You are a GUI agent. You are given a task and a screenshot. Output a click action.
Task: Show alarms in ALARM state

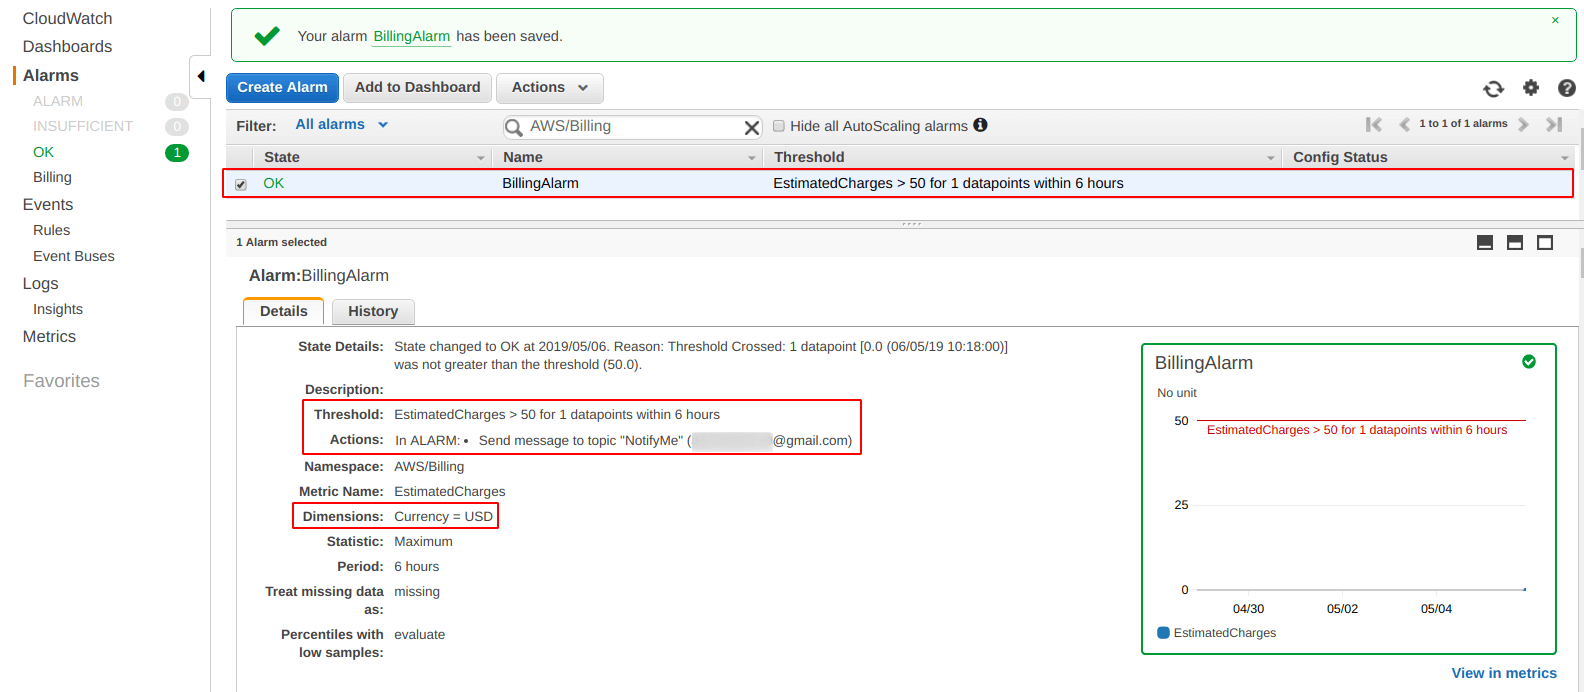[58, 101]
